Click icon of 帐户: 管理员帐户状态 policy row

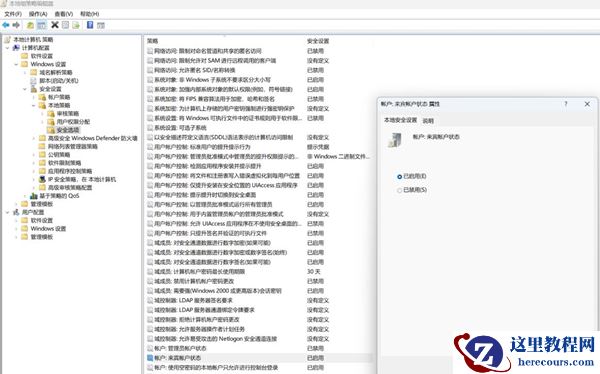coord(150,348)
